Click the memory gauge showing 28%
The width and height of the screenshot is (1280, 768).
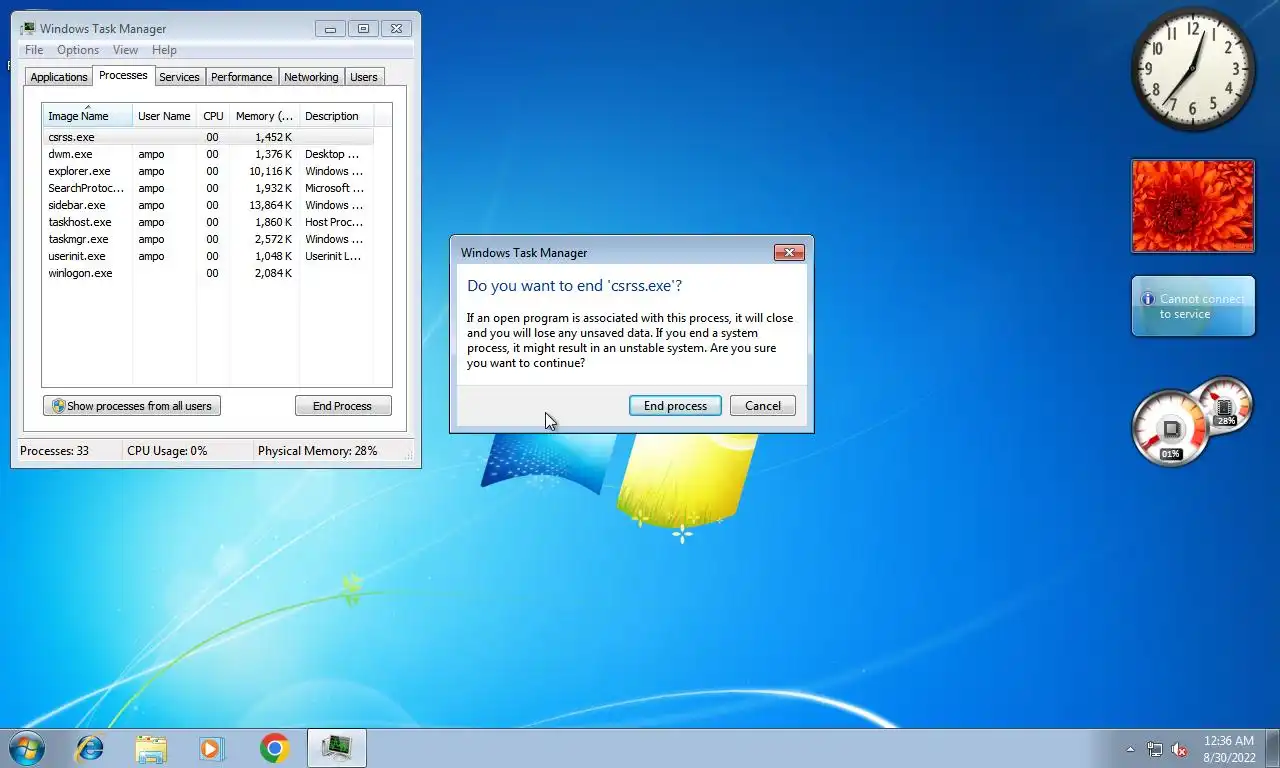coord(1225,404)
